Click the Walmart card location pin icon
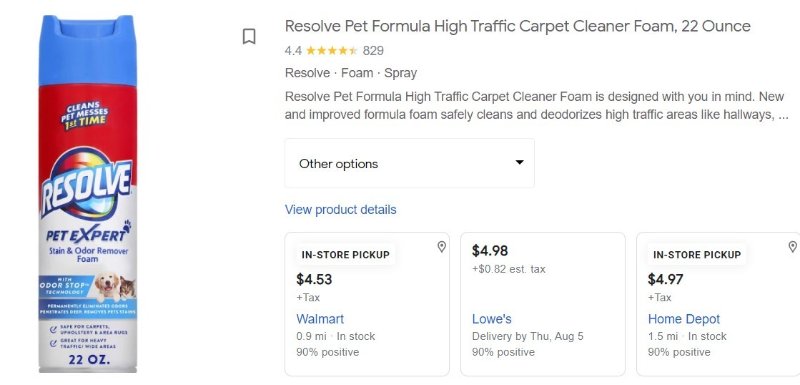Image resolution: width=800 pixels, height=385 pixels. (441, 247)
